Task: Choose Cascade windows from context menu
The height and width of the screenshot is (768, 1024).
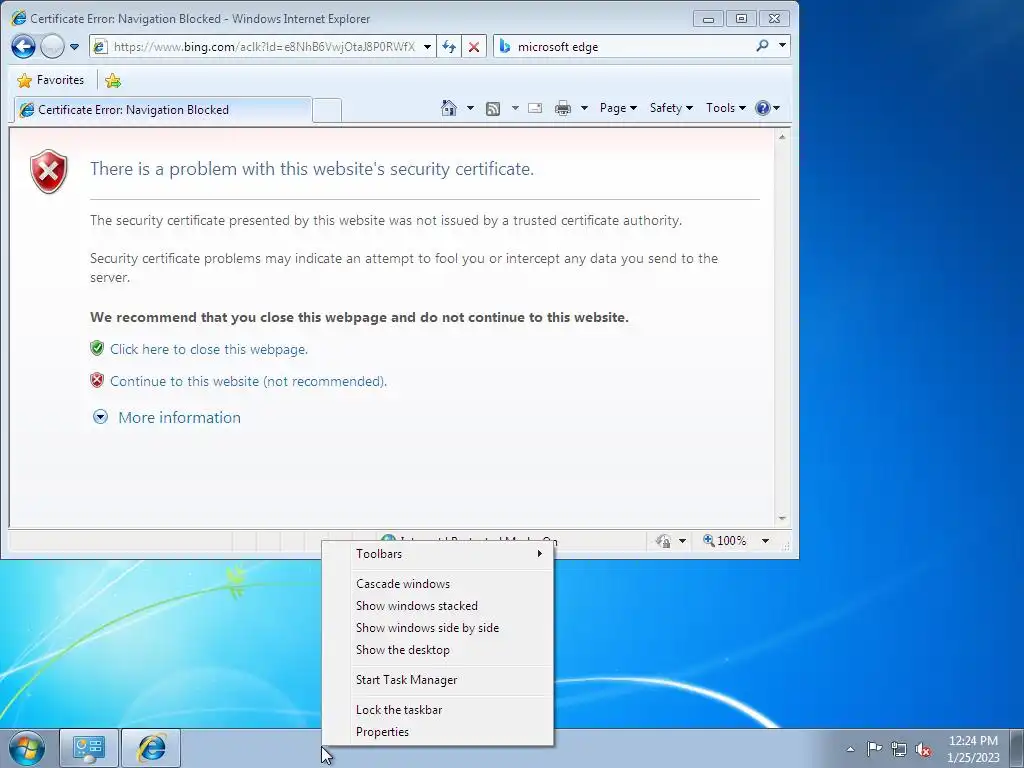Action: pyautogui.click(x=438, y=584)
